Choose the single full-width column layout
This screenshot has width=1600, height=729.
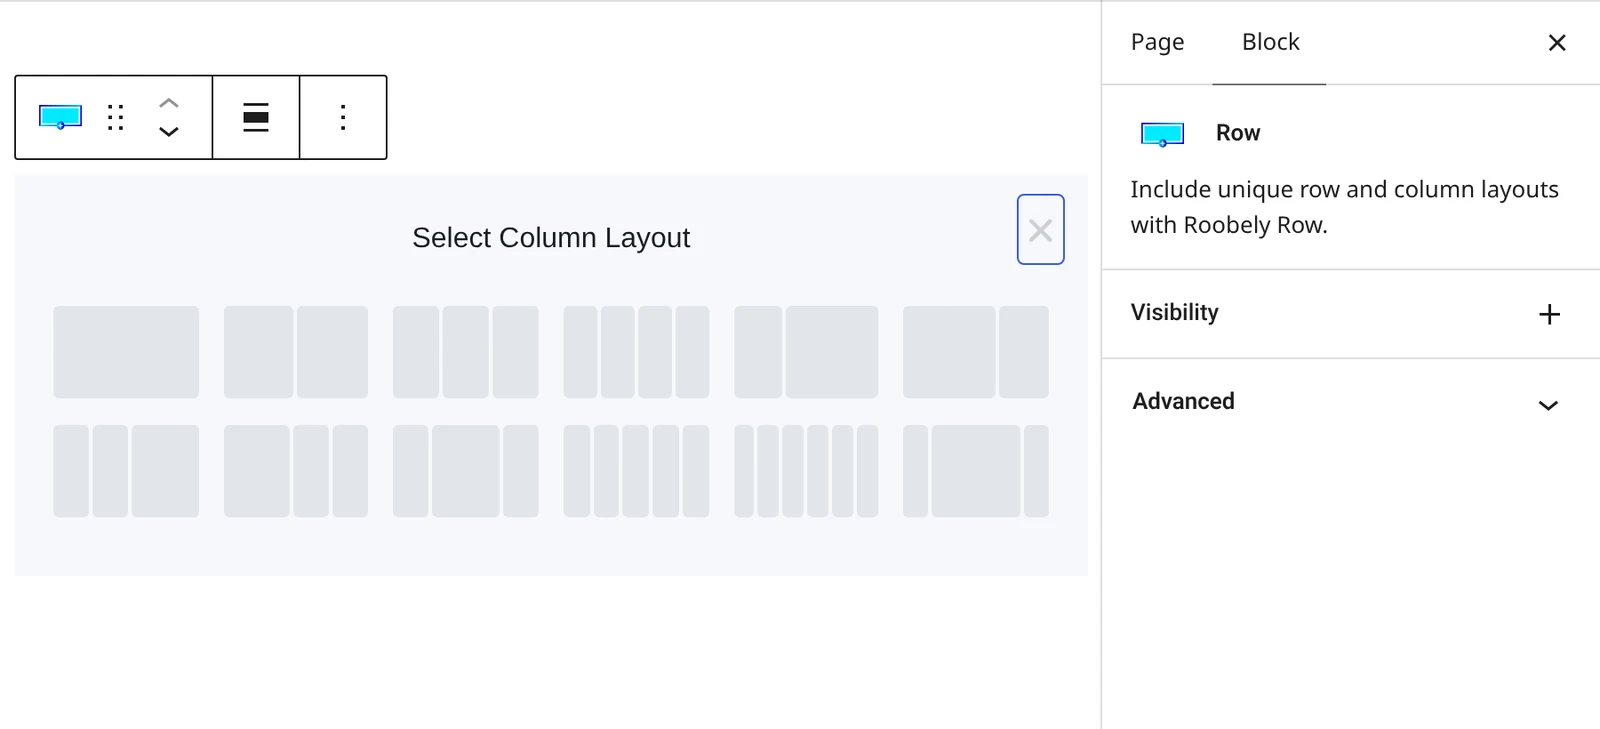point(126,352)
